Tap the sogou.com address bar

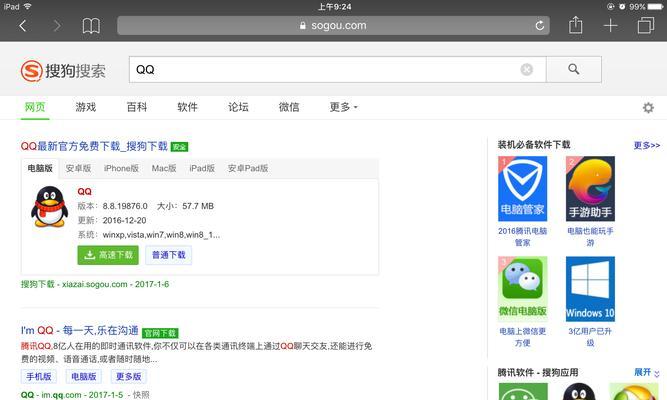coord(333,26)
